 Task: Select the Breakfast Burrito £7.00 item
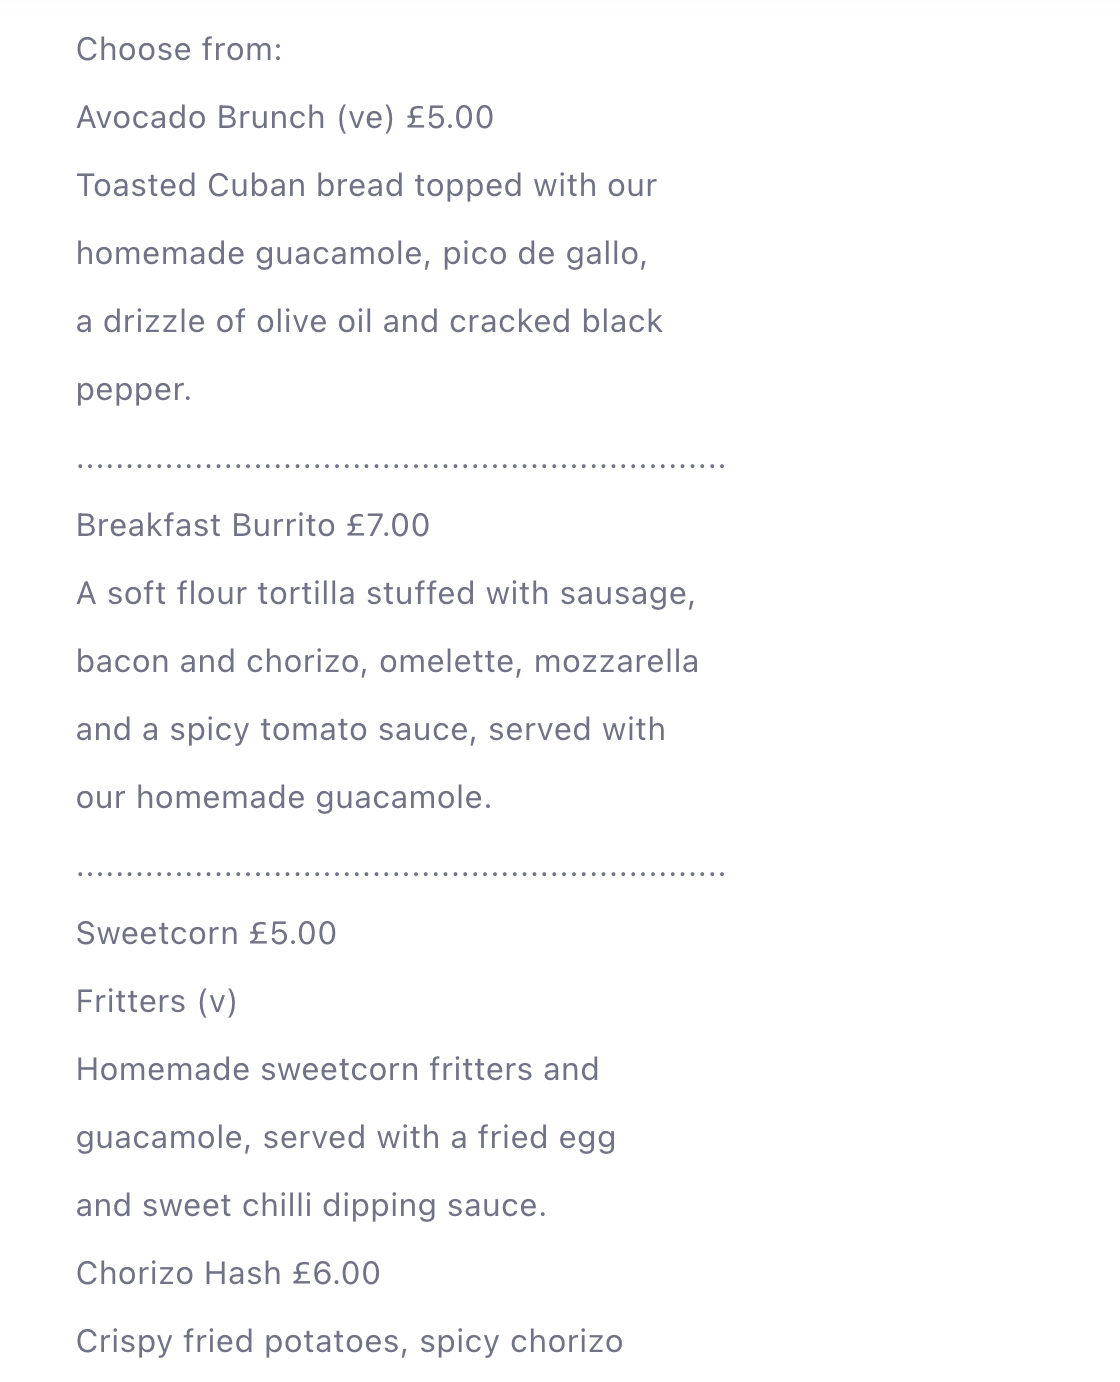(252, 526)
